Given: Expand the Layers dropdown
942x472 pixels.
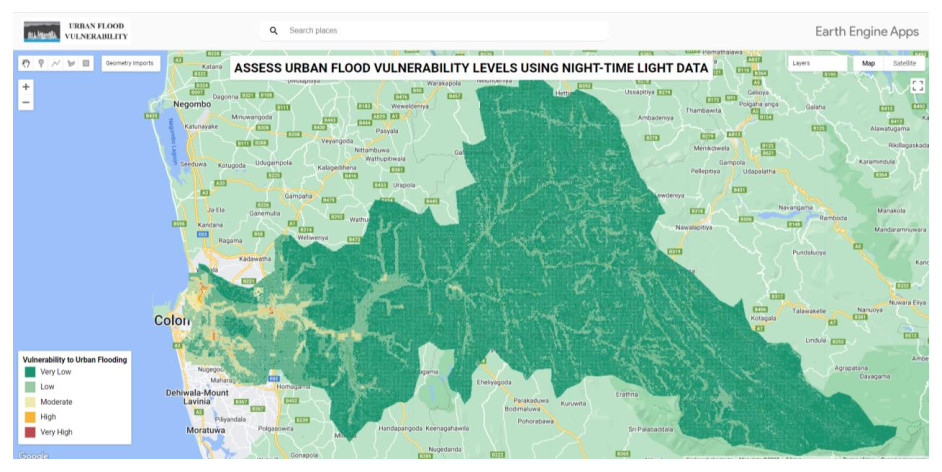Looking at the screenshot, I should click(816, 63).
